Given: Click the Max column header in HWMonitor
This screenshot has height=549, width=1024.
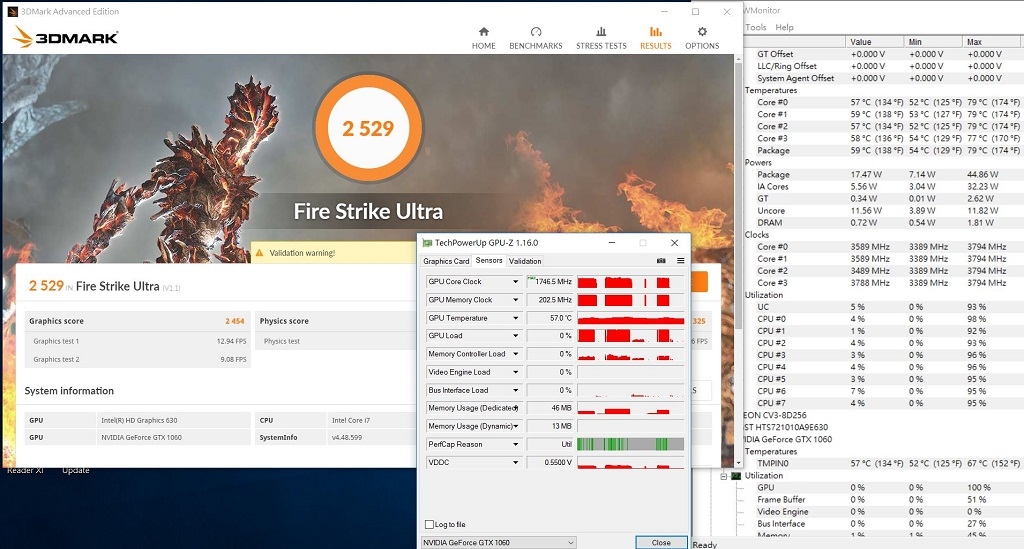Looking at the screenshot, I should pyautogui.click(x=993, y=42).
